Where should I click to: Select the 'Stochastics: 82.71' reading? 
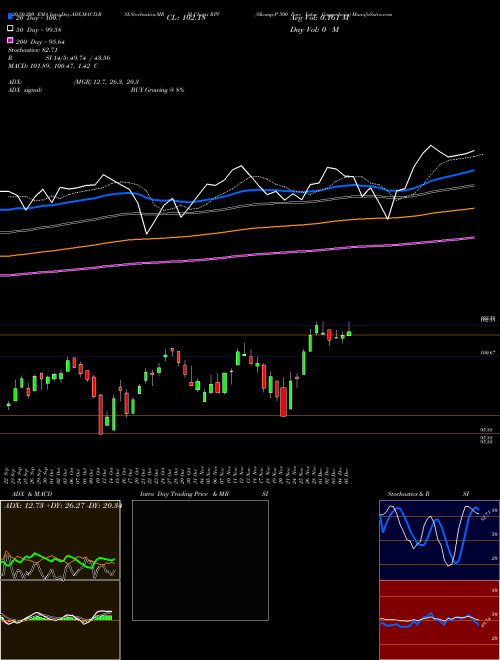(33, 50)
